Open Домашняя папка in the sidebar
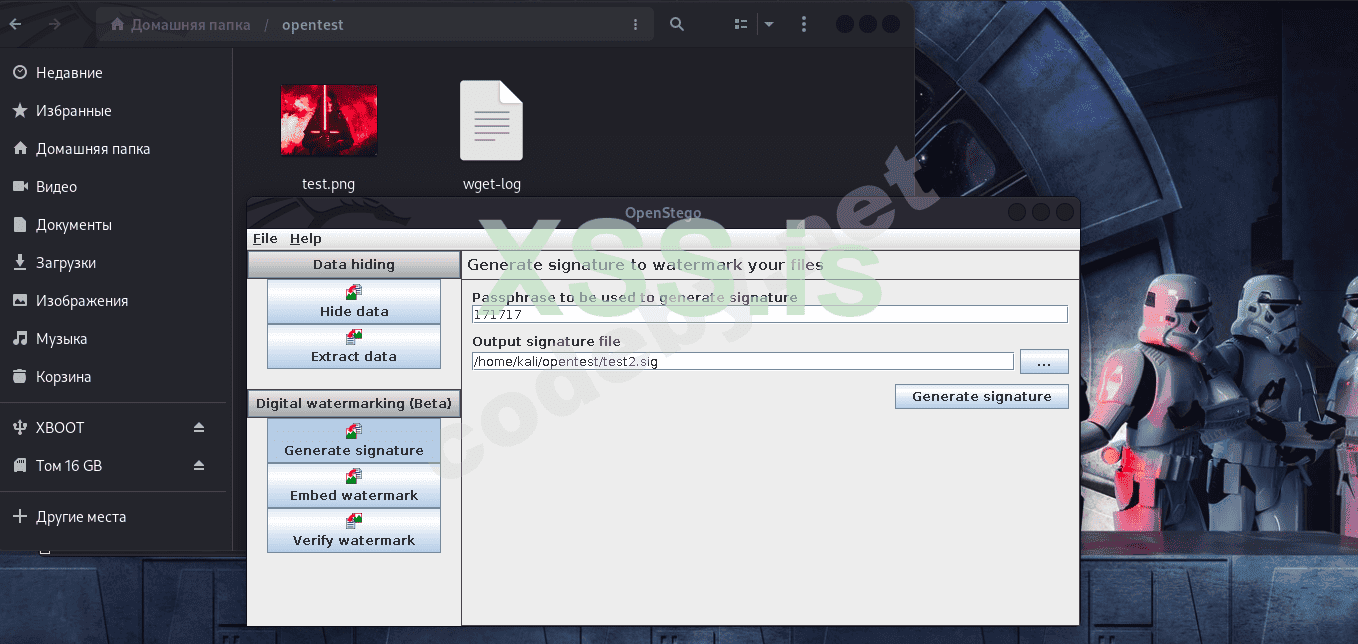 click(116, 149)
